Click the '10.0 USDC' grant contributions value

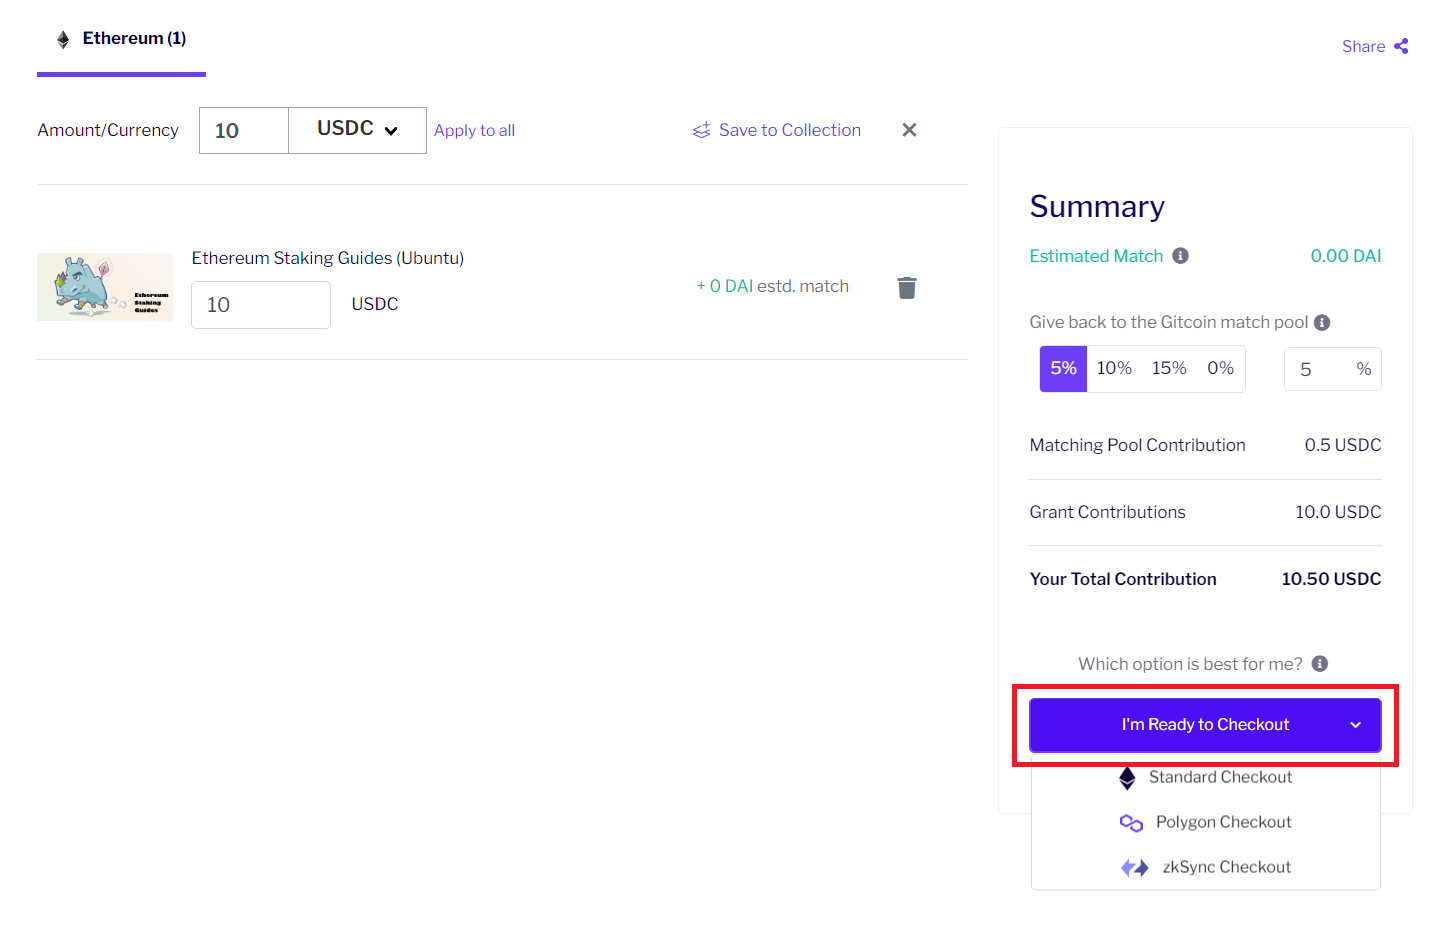pos(1338,512)
